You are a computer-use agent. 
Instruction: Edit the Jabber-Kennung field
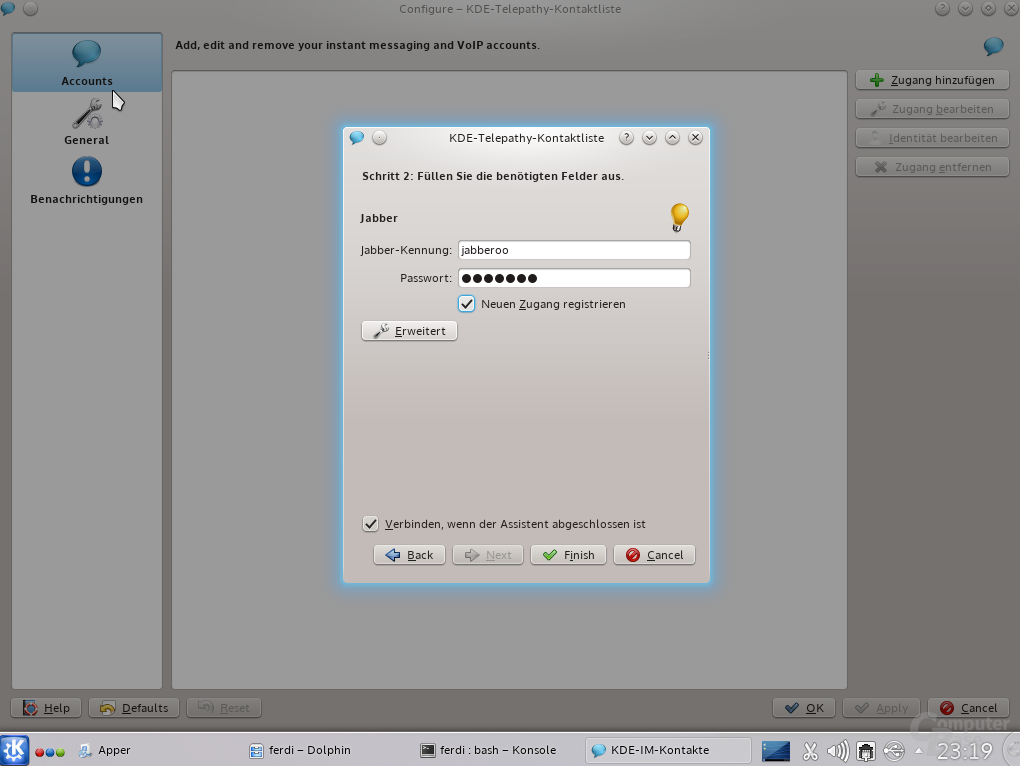[574, 250]
